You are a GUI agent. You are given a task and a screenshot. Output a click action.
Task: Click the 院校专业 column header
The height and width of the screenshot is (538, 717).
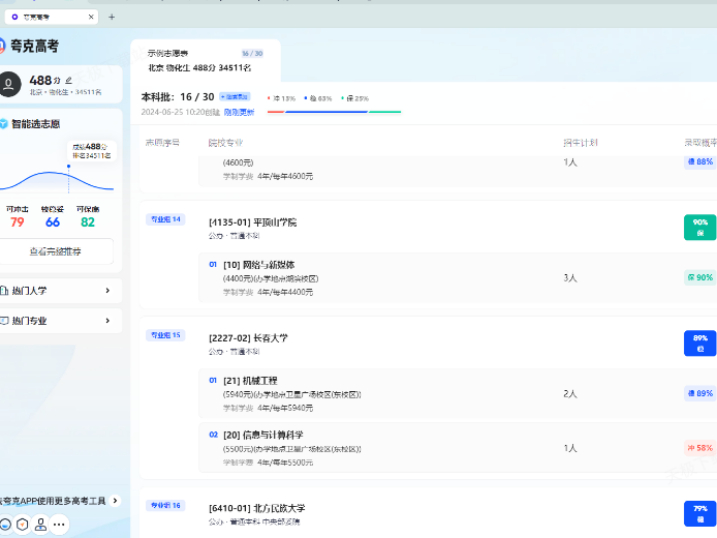225,143
